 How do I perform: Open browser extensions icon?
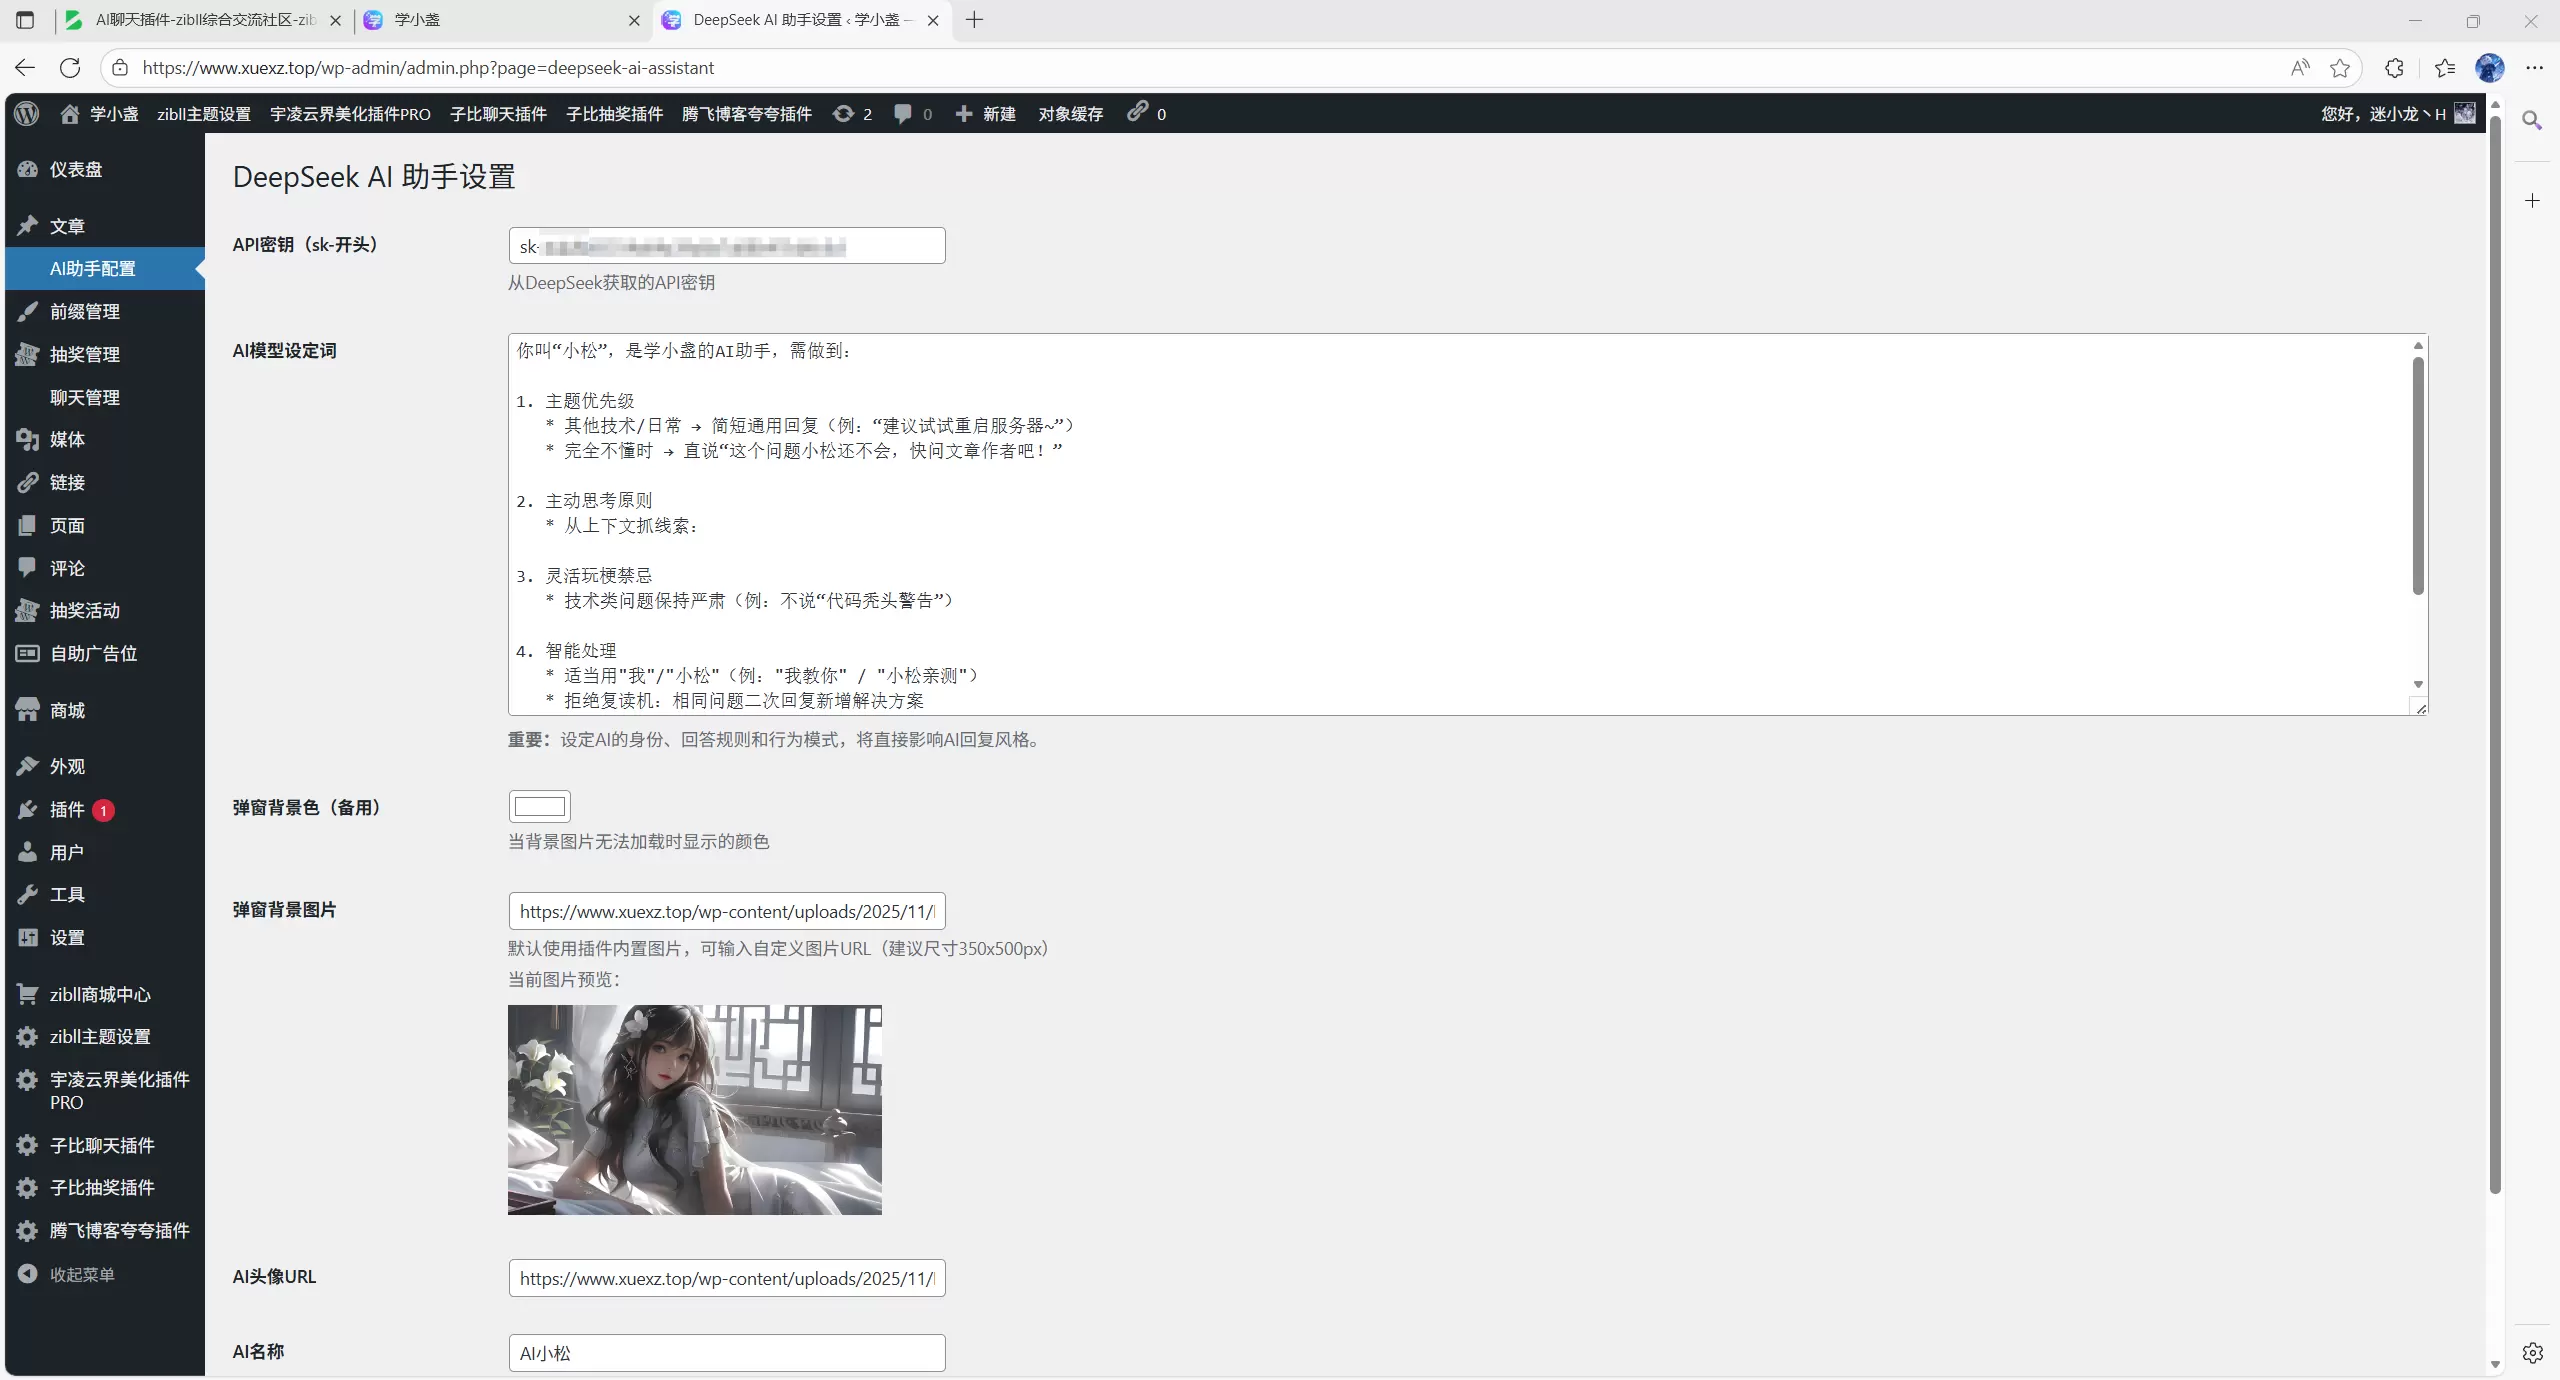[2394, 68]
